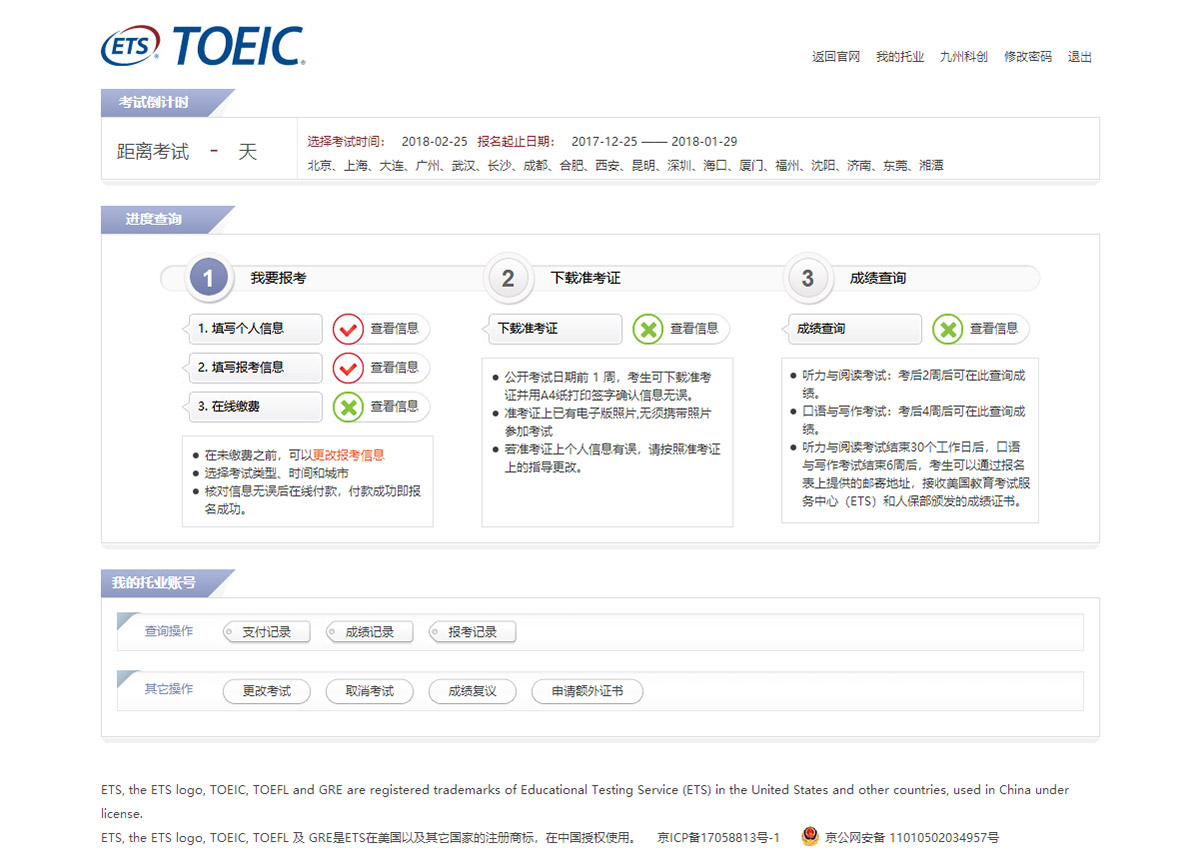Screen dimensions: 1200x864
Task: Click the ETS TOEIC logo
Action: (x=203, y=47)
